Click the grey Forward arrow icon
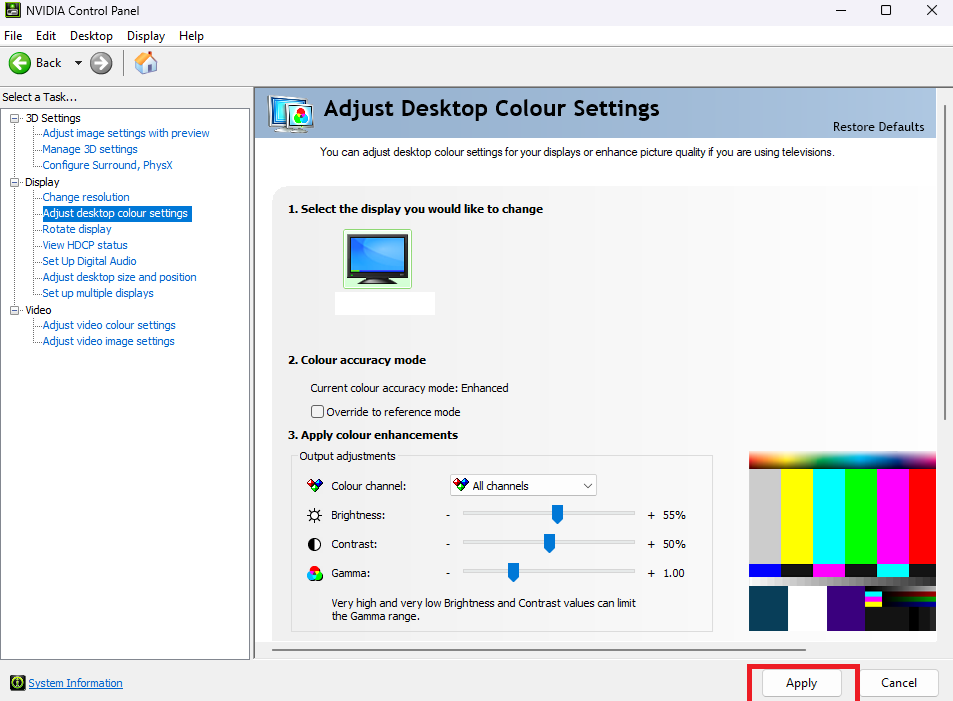Viewport: 953px width, 701px height. click(x=101, y=63)
